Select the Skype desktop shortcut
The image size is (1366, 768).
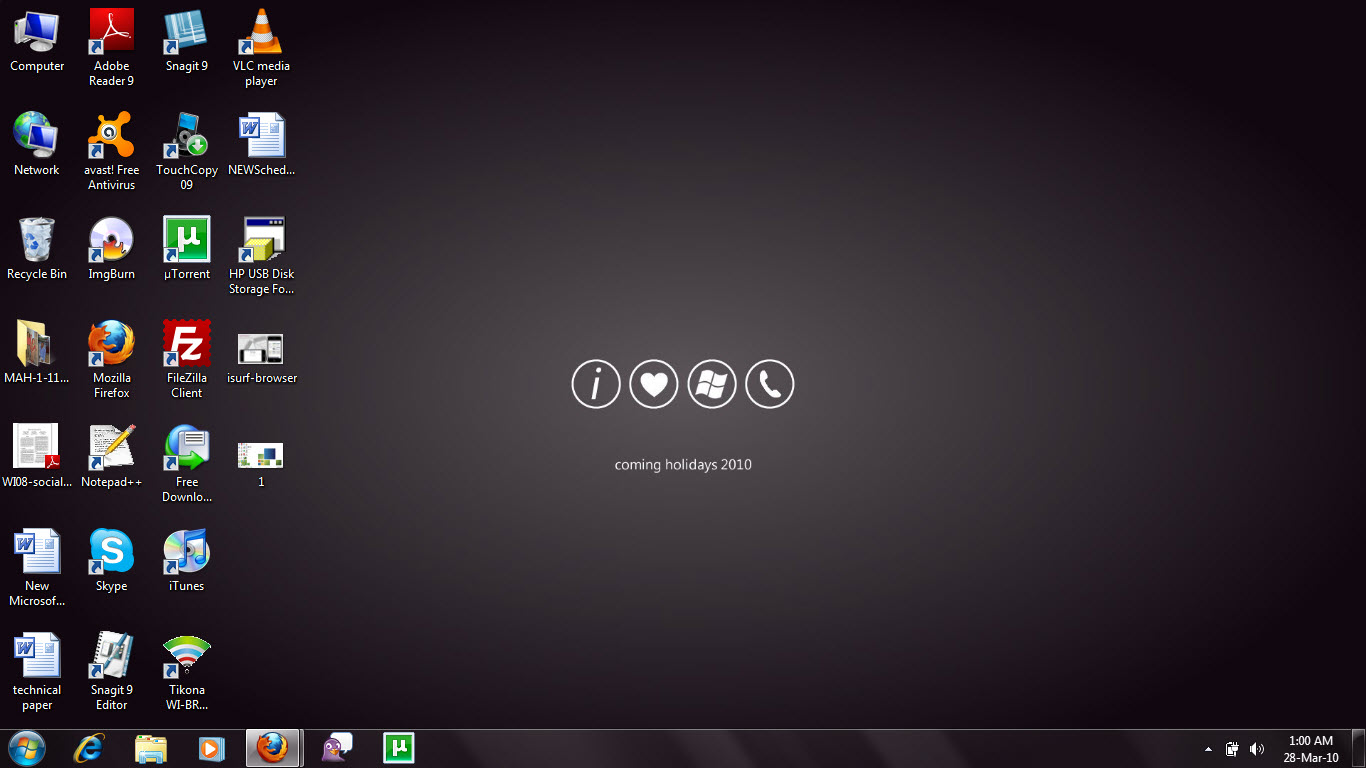[111, 560]
